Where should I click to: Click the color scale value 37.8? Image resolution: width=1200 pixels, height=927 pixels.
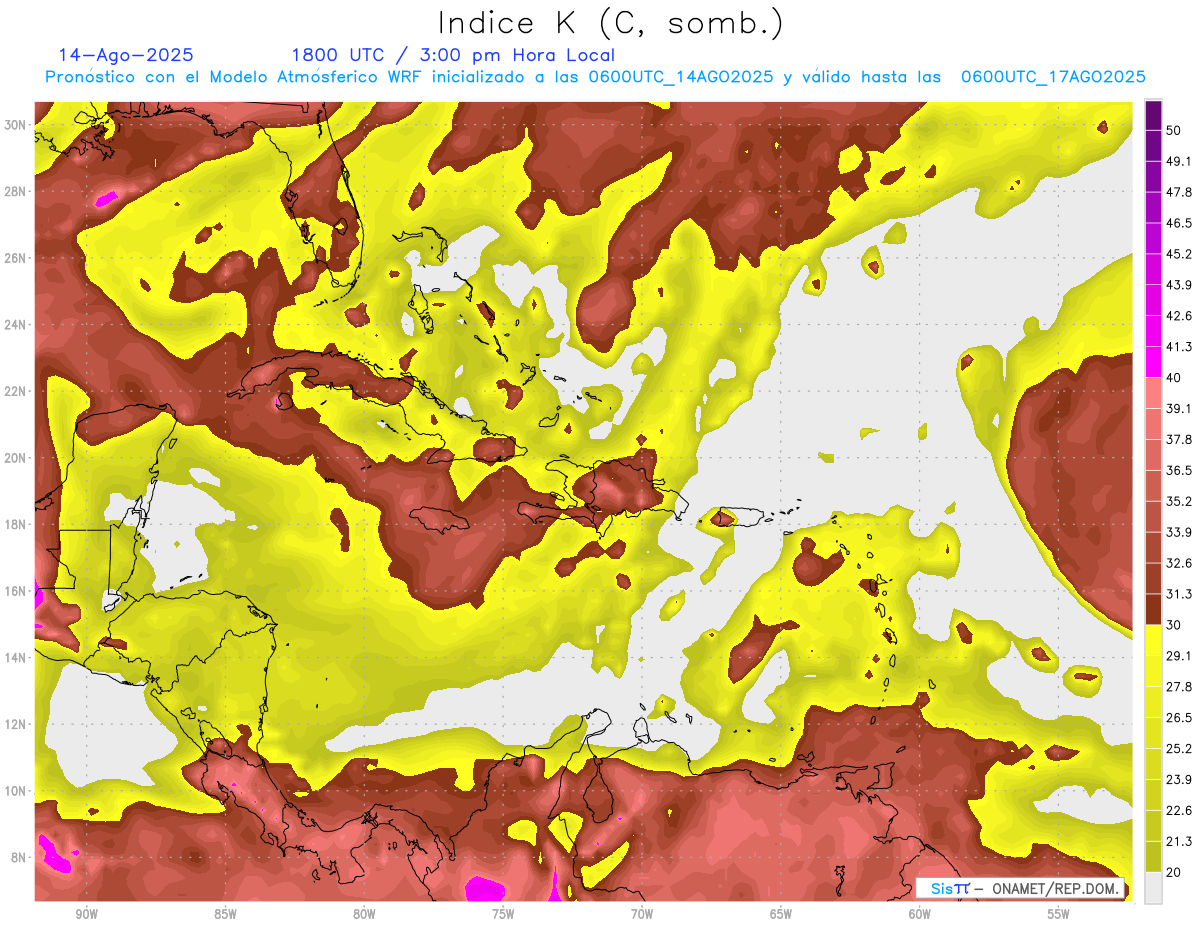coord(1179,439)
